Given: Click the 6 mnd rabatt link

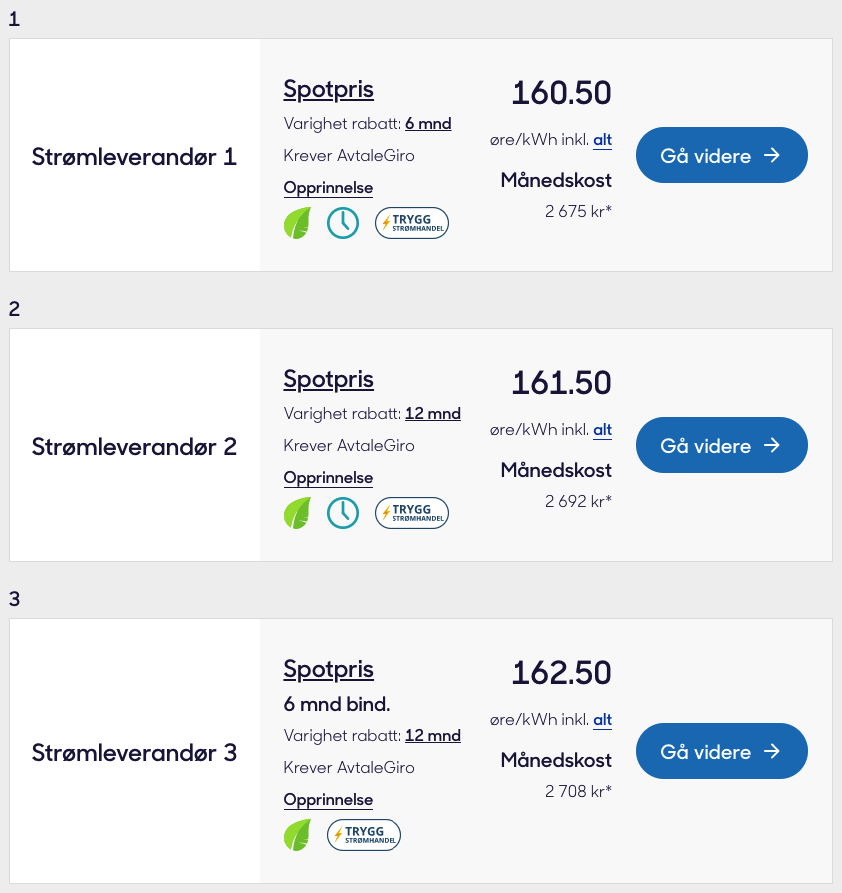Looking at the screenshot, I should (x=428, y=124).
